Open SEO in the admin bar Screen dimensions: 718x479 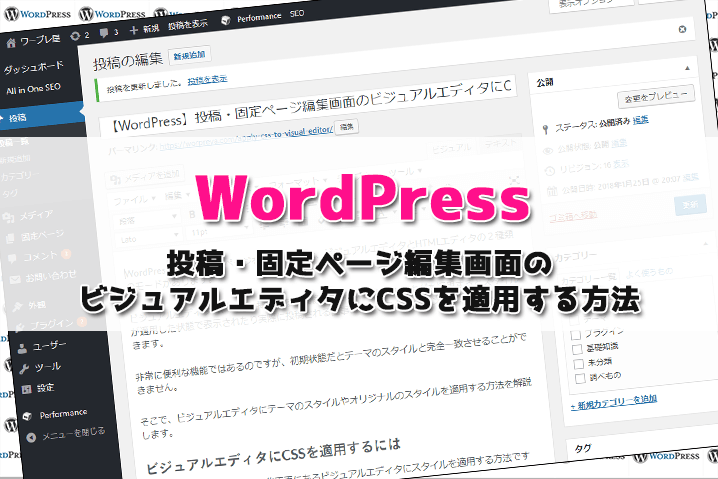(297, 14)
